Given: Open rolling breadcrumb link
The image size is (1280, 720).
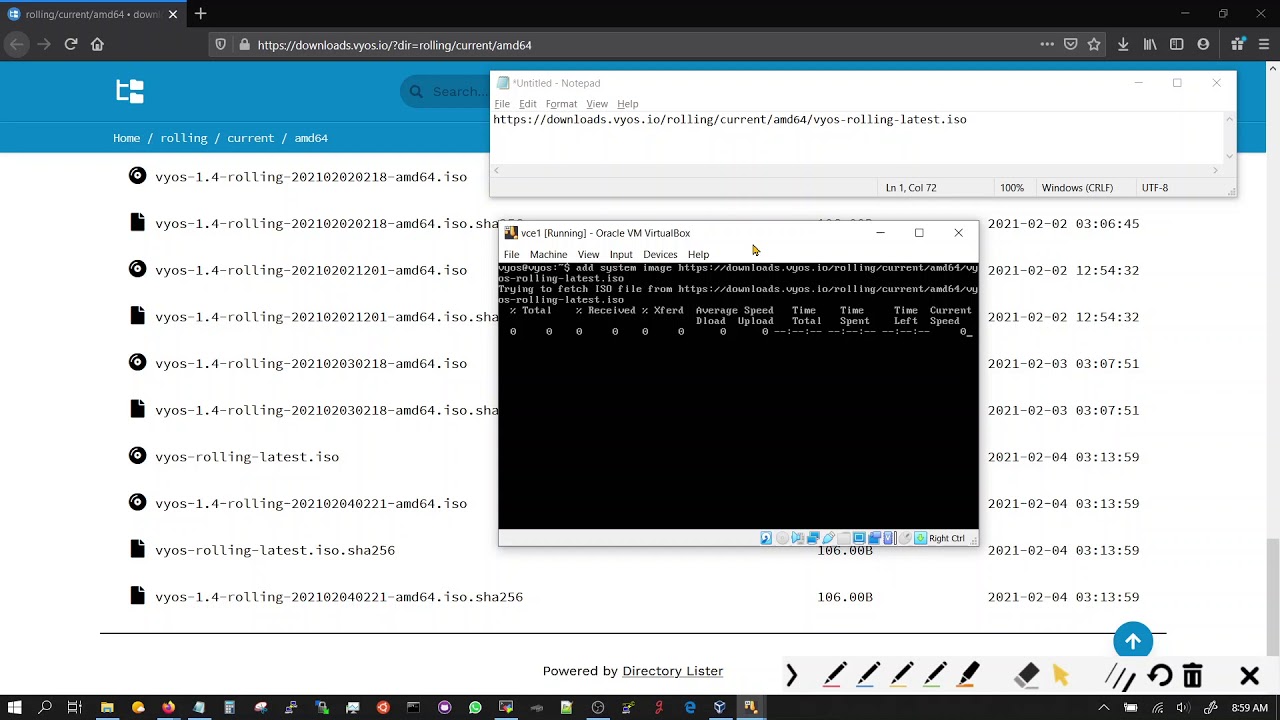Looking at the screenshot, I should tap(184, 138).
